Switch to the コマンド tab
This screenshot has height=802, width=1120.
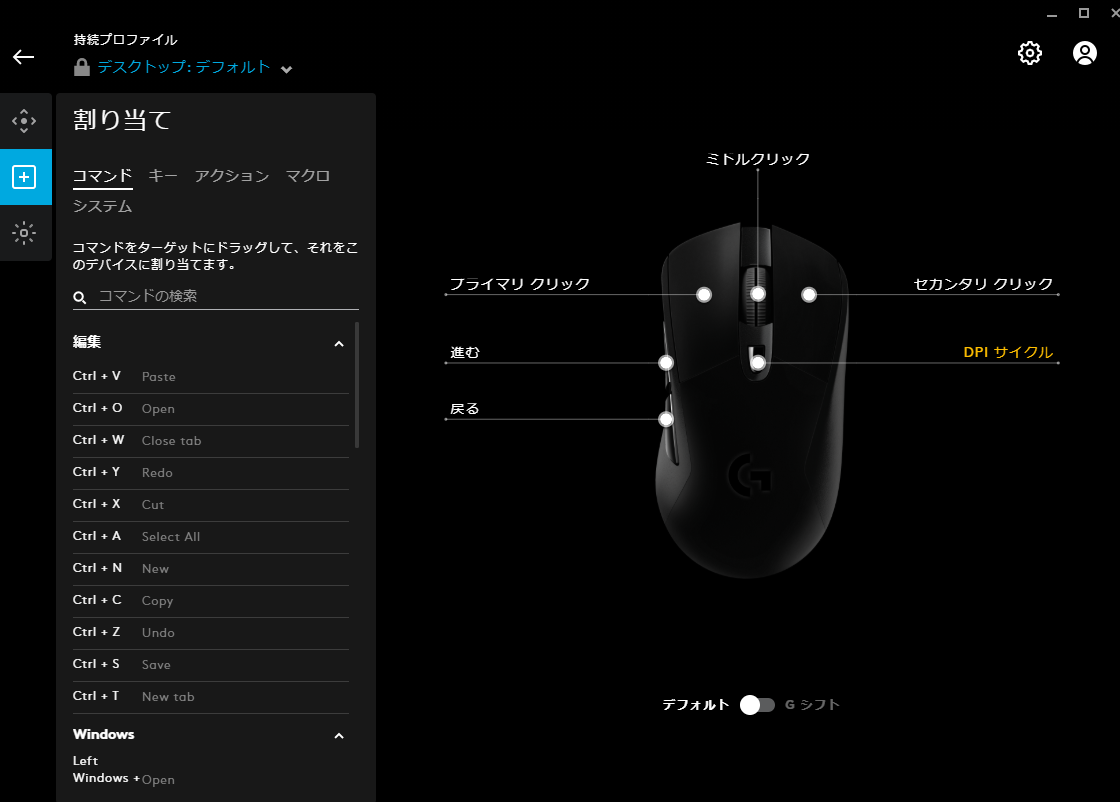(x=102, y=176)
